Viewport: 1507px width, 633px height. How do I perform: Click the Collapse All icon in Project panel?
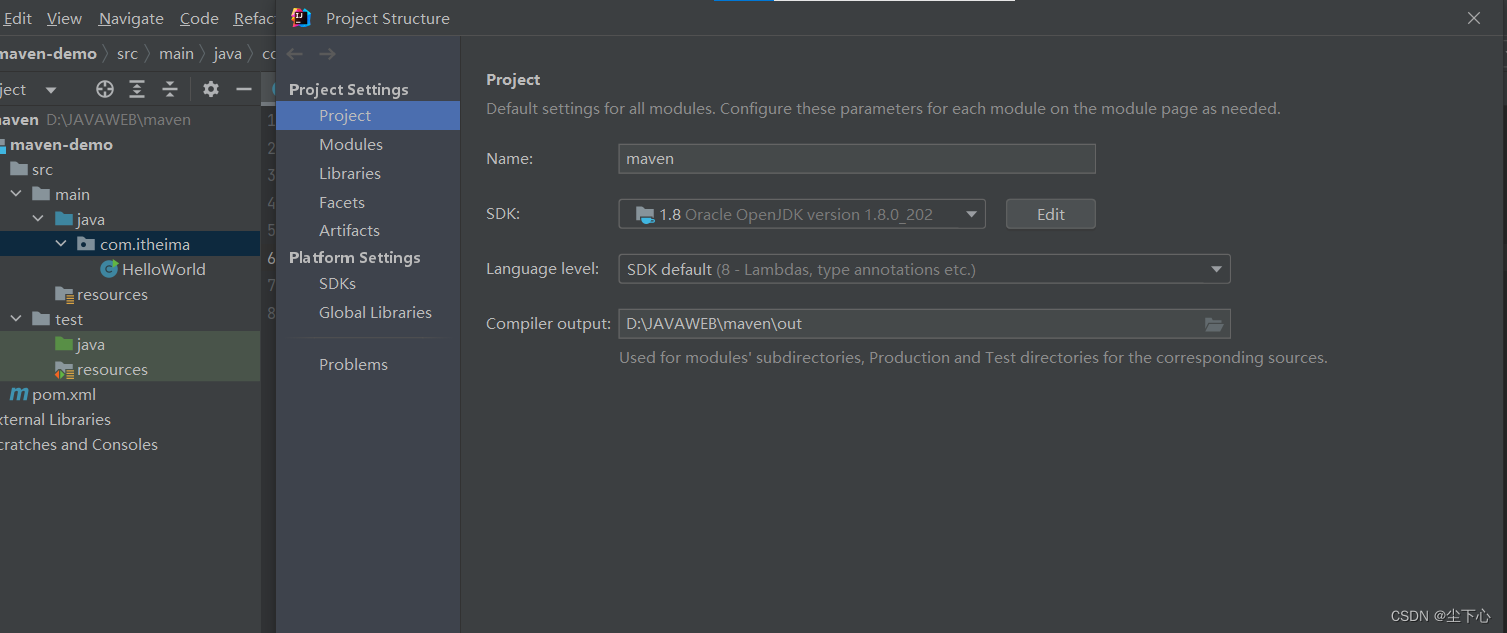pyautogui.click(x=170, y=89)
